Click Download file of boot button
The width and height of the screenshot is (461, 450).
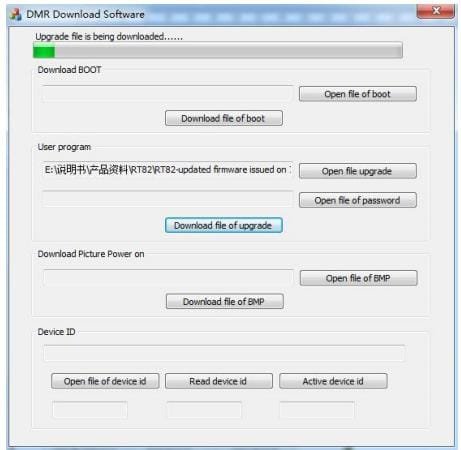coord(224,118)
